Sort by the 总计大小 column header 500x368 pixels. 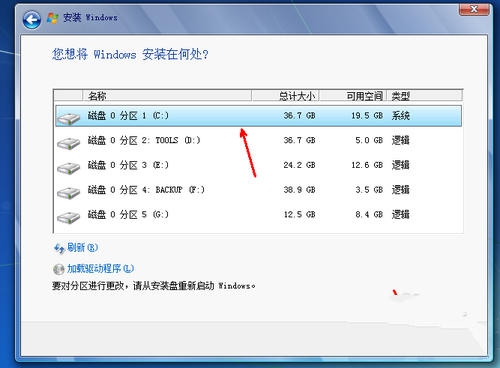point(285,96)
